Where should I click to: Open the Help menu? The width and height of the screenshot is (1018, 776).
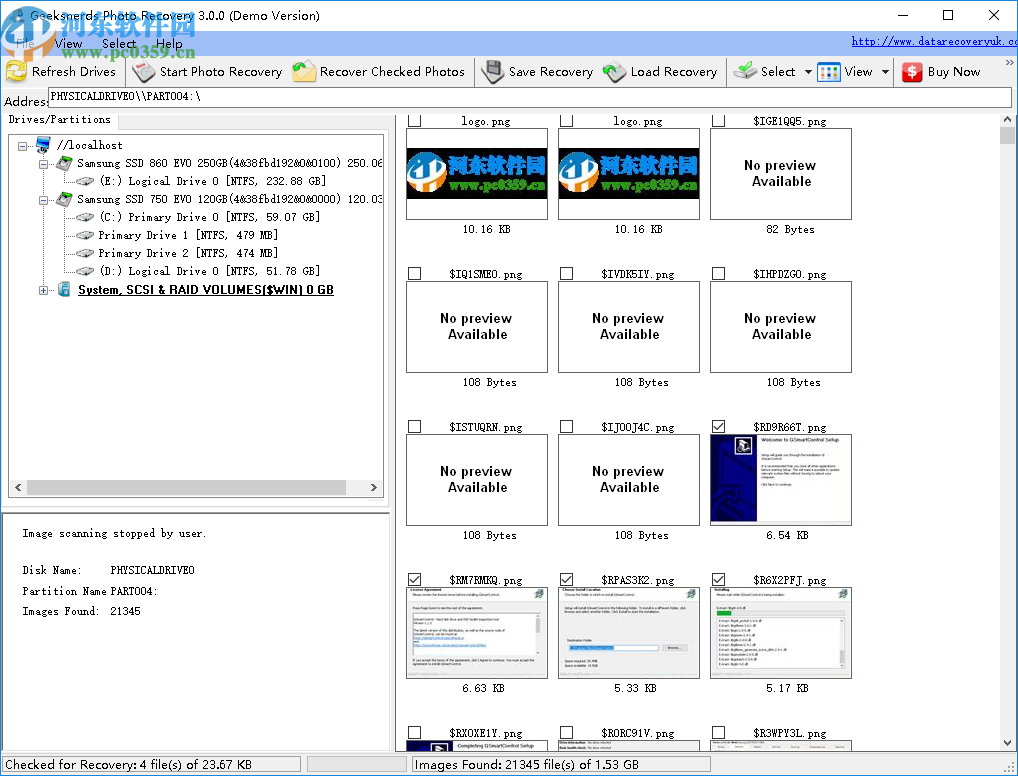pos(170,44)
